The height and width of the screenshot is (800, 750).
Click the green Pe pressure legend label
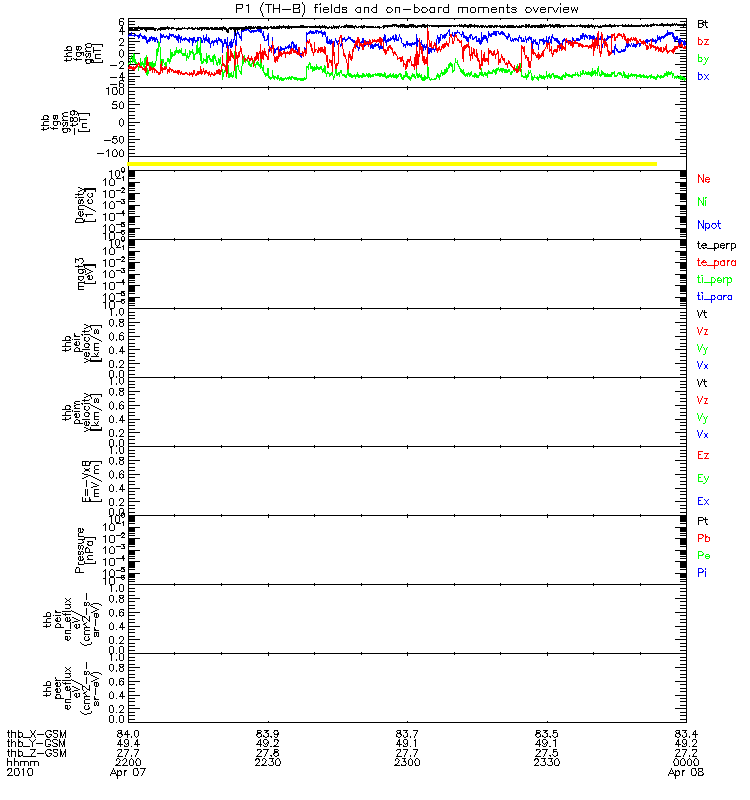tap(704, 556)
